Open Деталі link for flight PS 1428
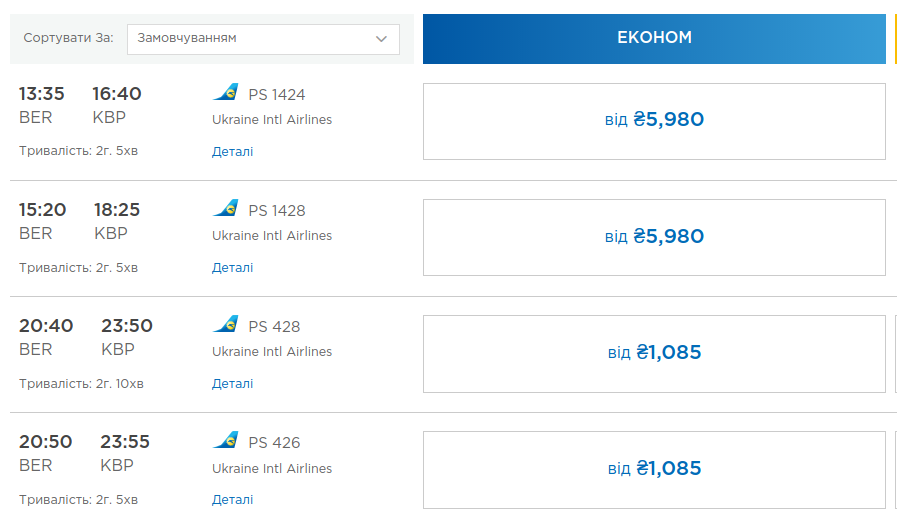 pos(232,268)
